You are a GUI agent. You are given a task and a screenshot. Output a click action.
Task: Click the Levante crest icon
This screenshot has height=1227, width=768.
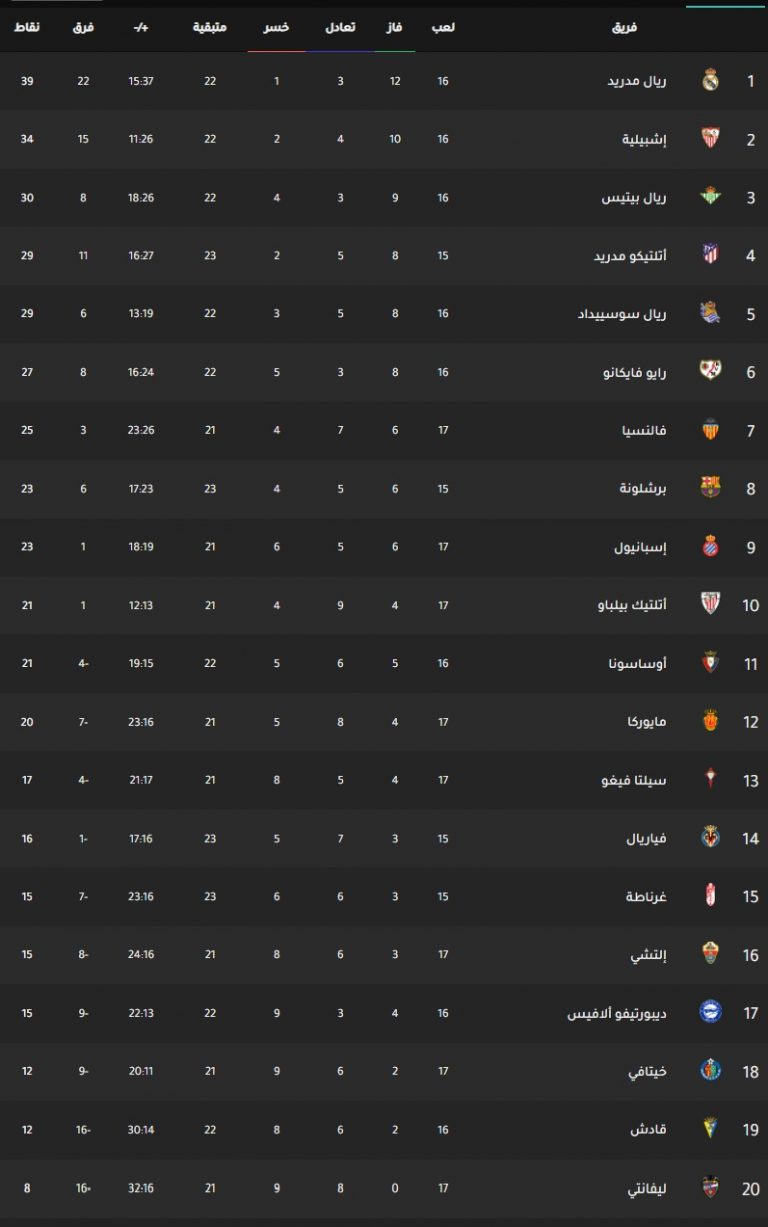(710, 1188)
